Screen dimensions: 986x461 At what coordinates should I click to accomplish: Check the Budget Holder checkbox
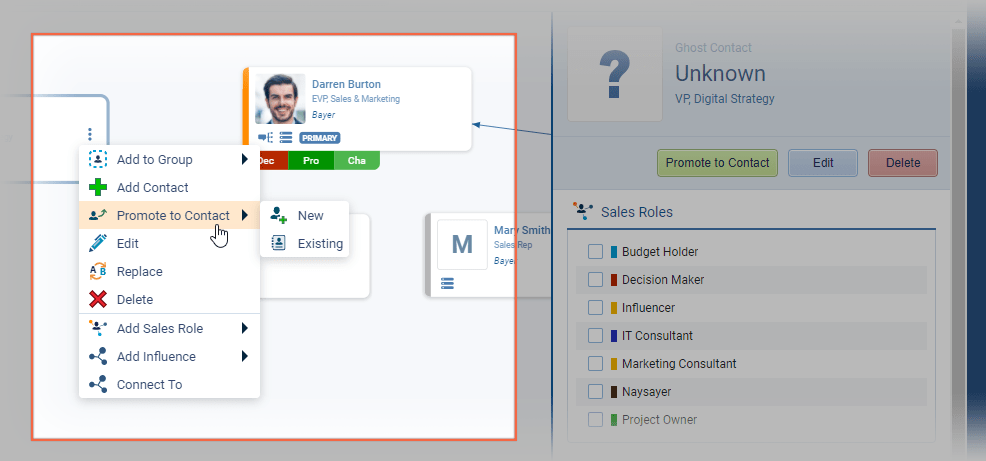click(x=595, y=252)
